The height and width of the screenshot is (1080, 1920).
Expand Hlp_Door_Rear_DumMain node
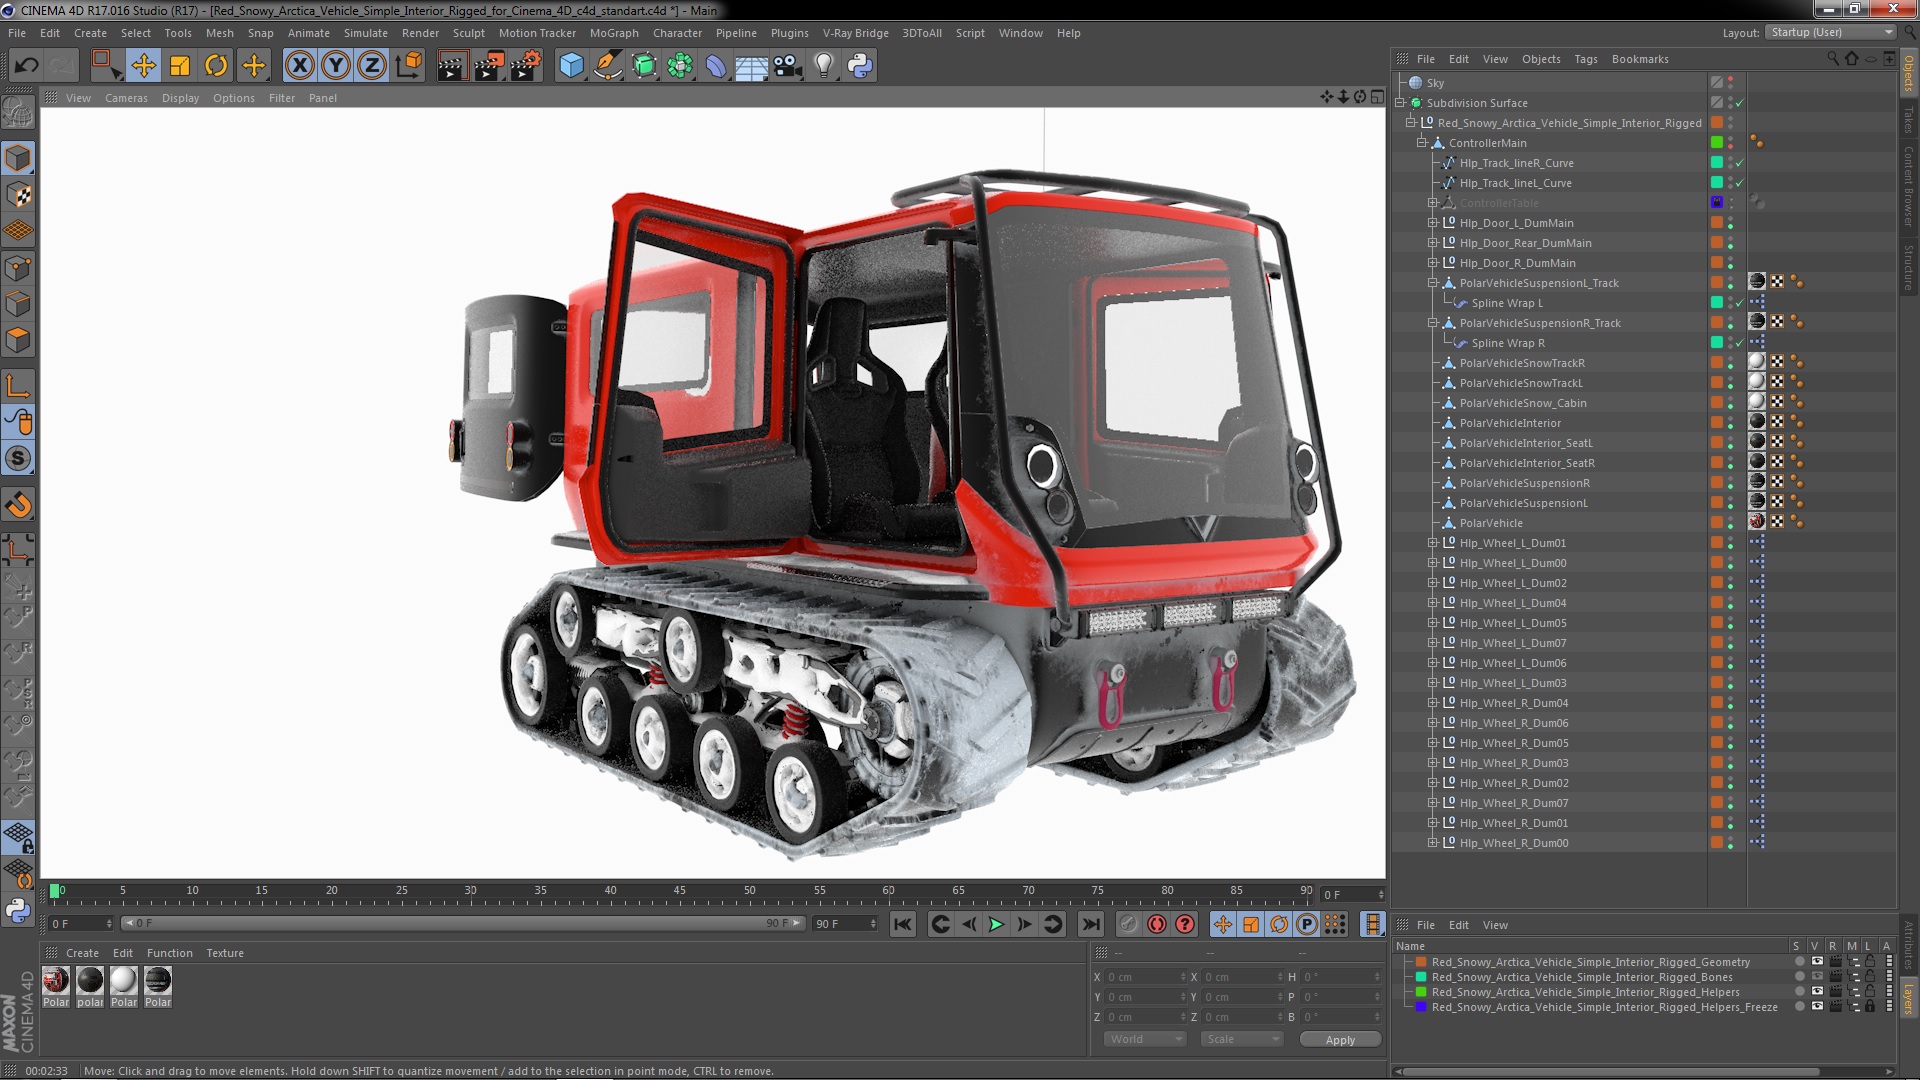[1432, 243]
